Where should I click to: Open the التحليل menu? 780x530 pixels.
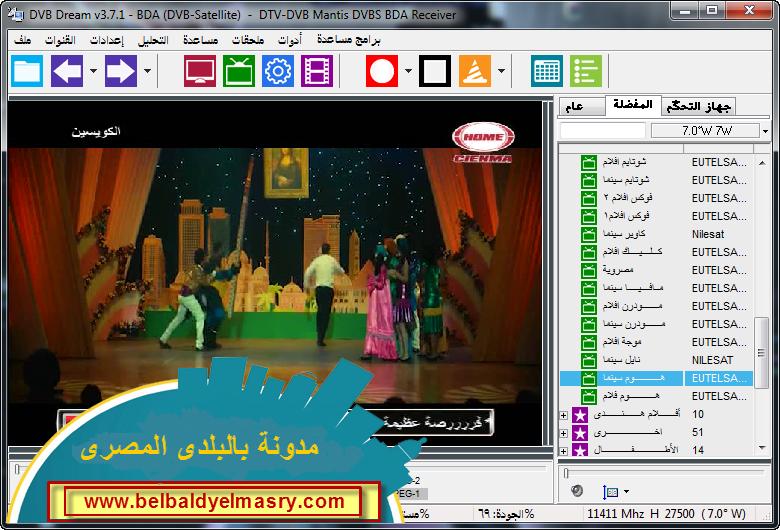click(153, 40)
